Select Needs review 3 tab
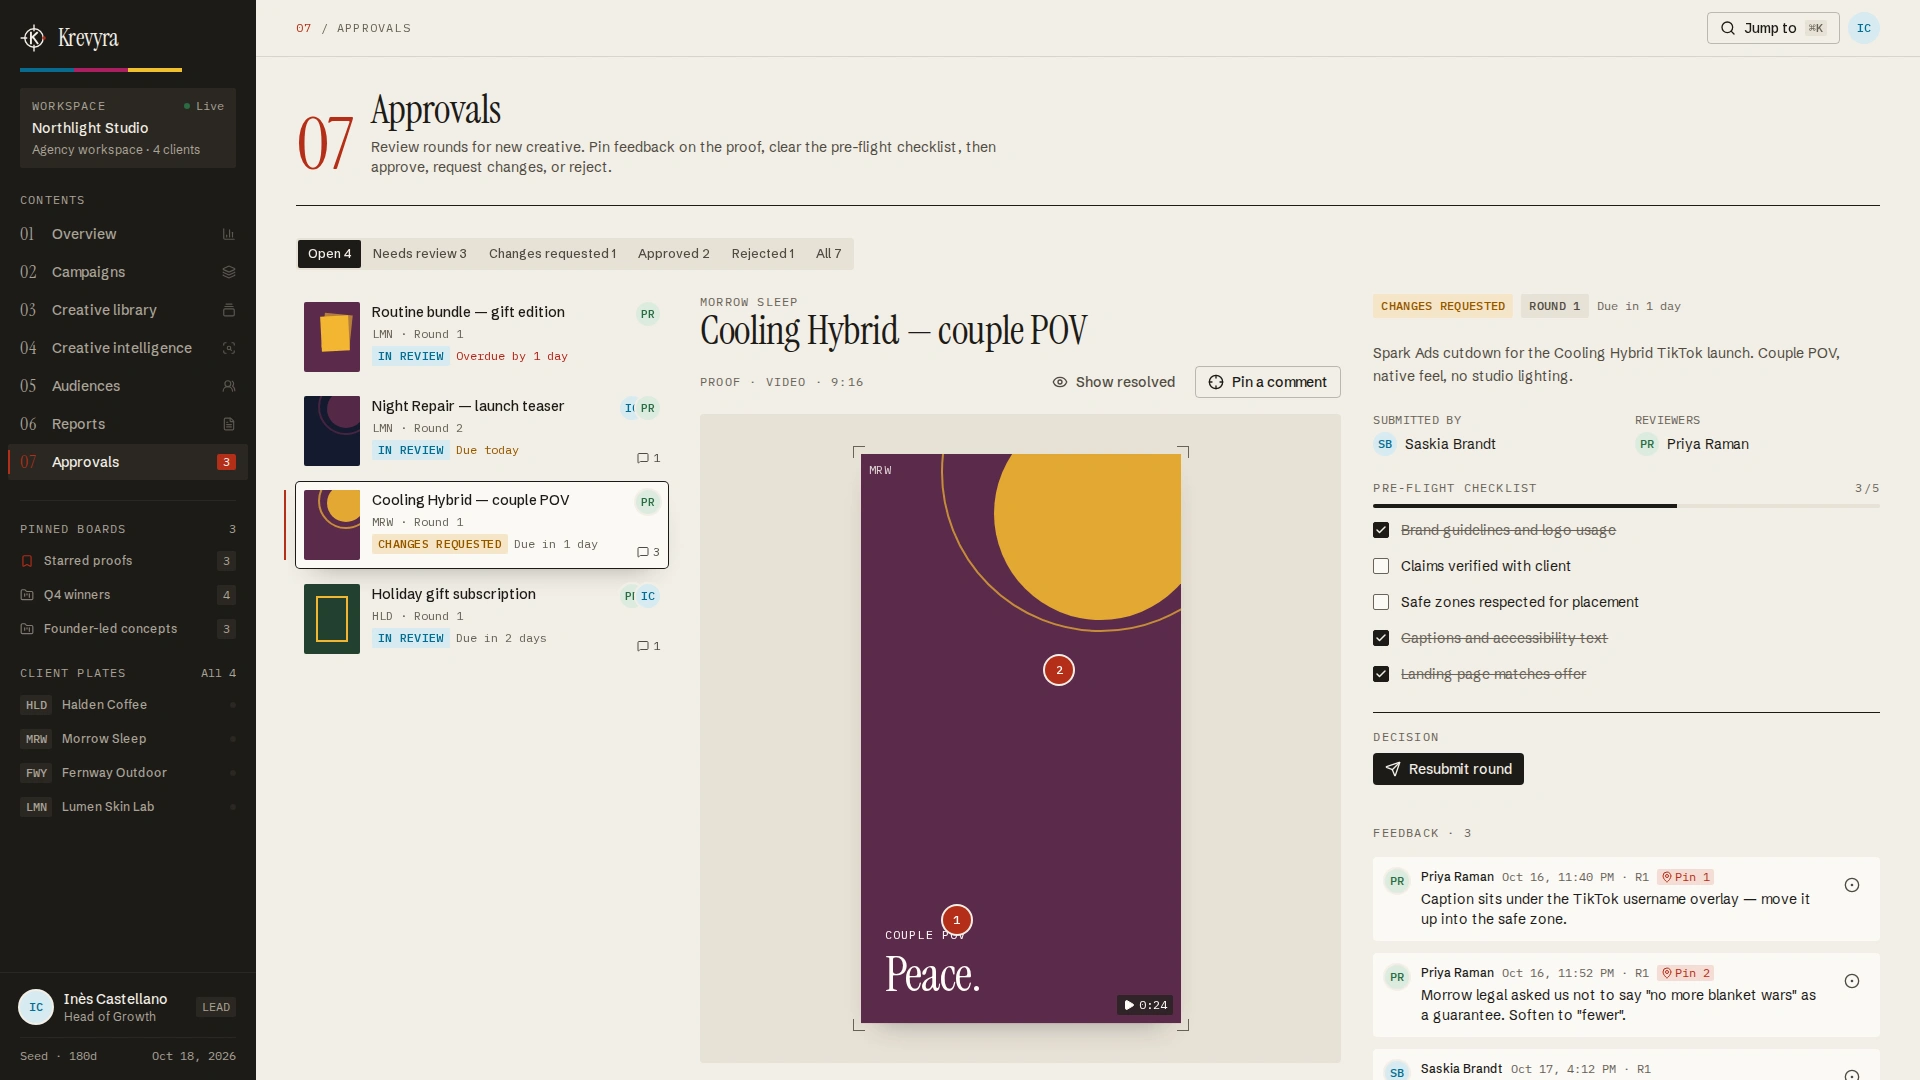Viewport: 1920px width, 1080px height. click(419, 254)
